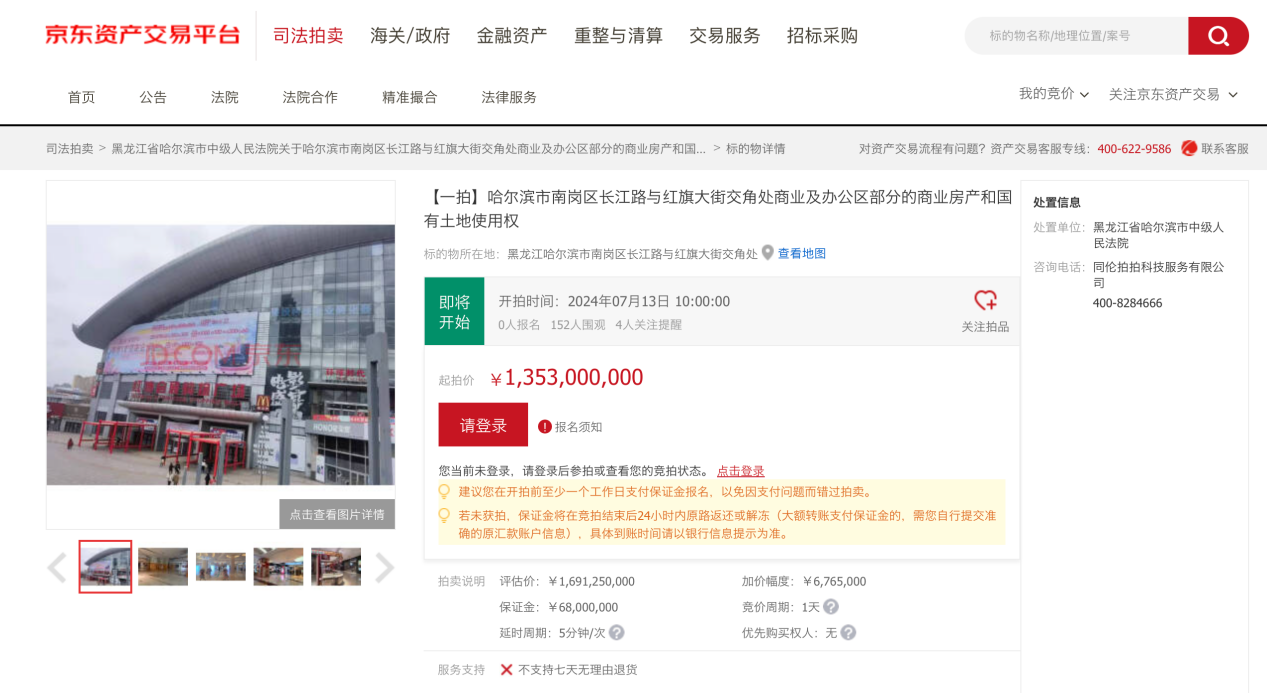Image resolution: width=1267 pixels, height=693 pixels.
Task: Click the 查看地图 link
Action: coord(801,254)
